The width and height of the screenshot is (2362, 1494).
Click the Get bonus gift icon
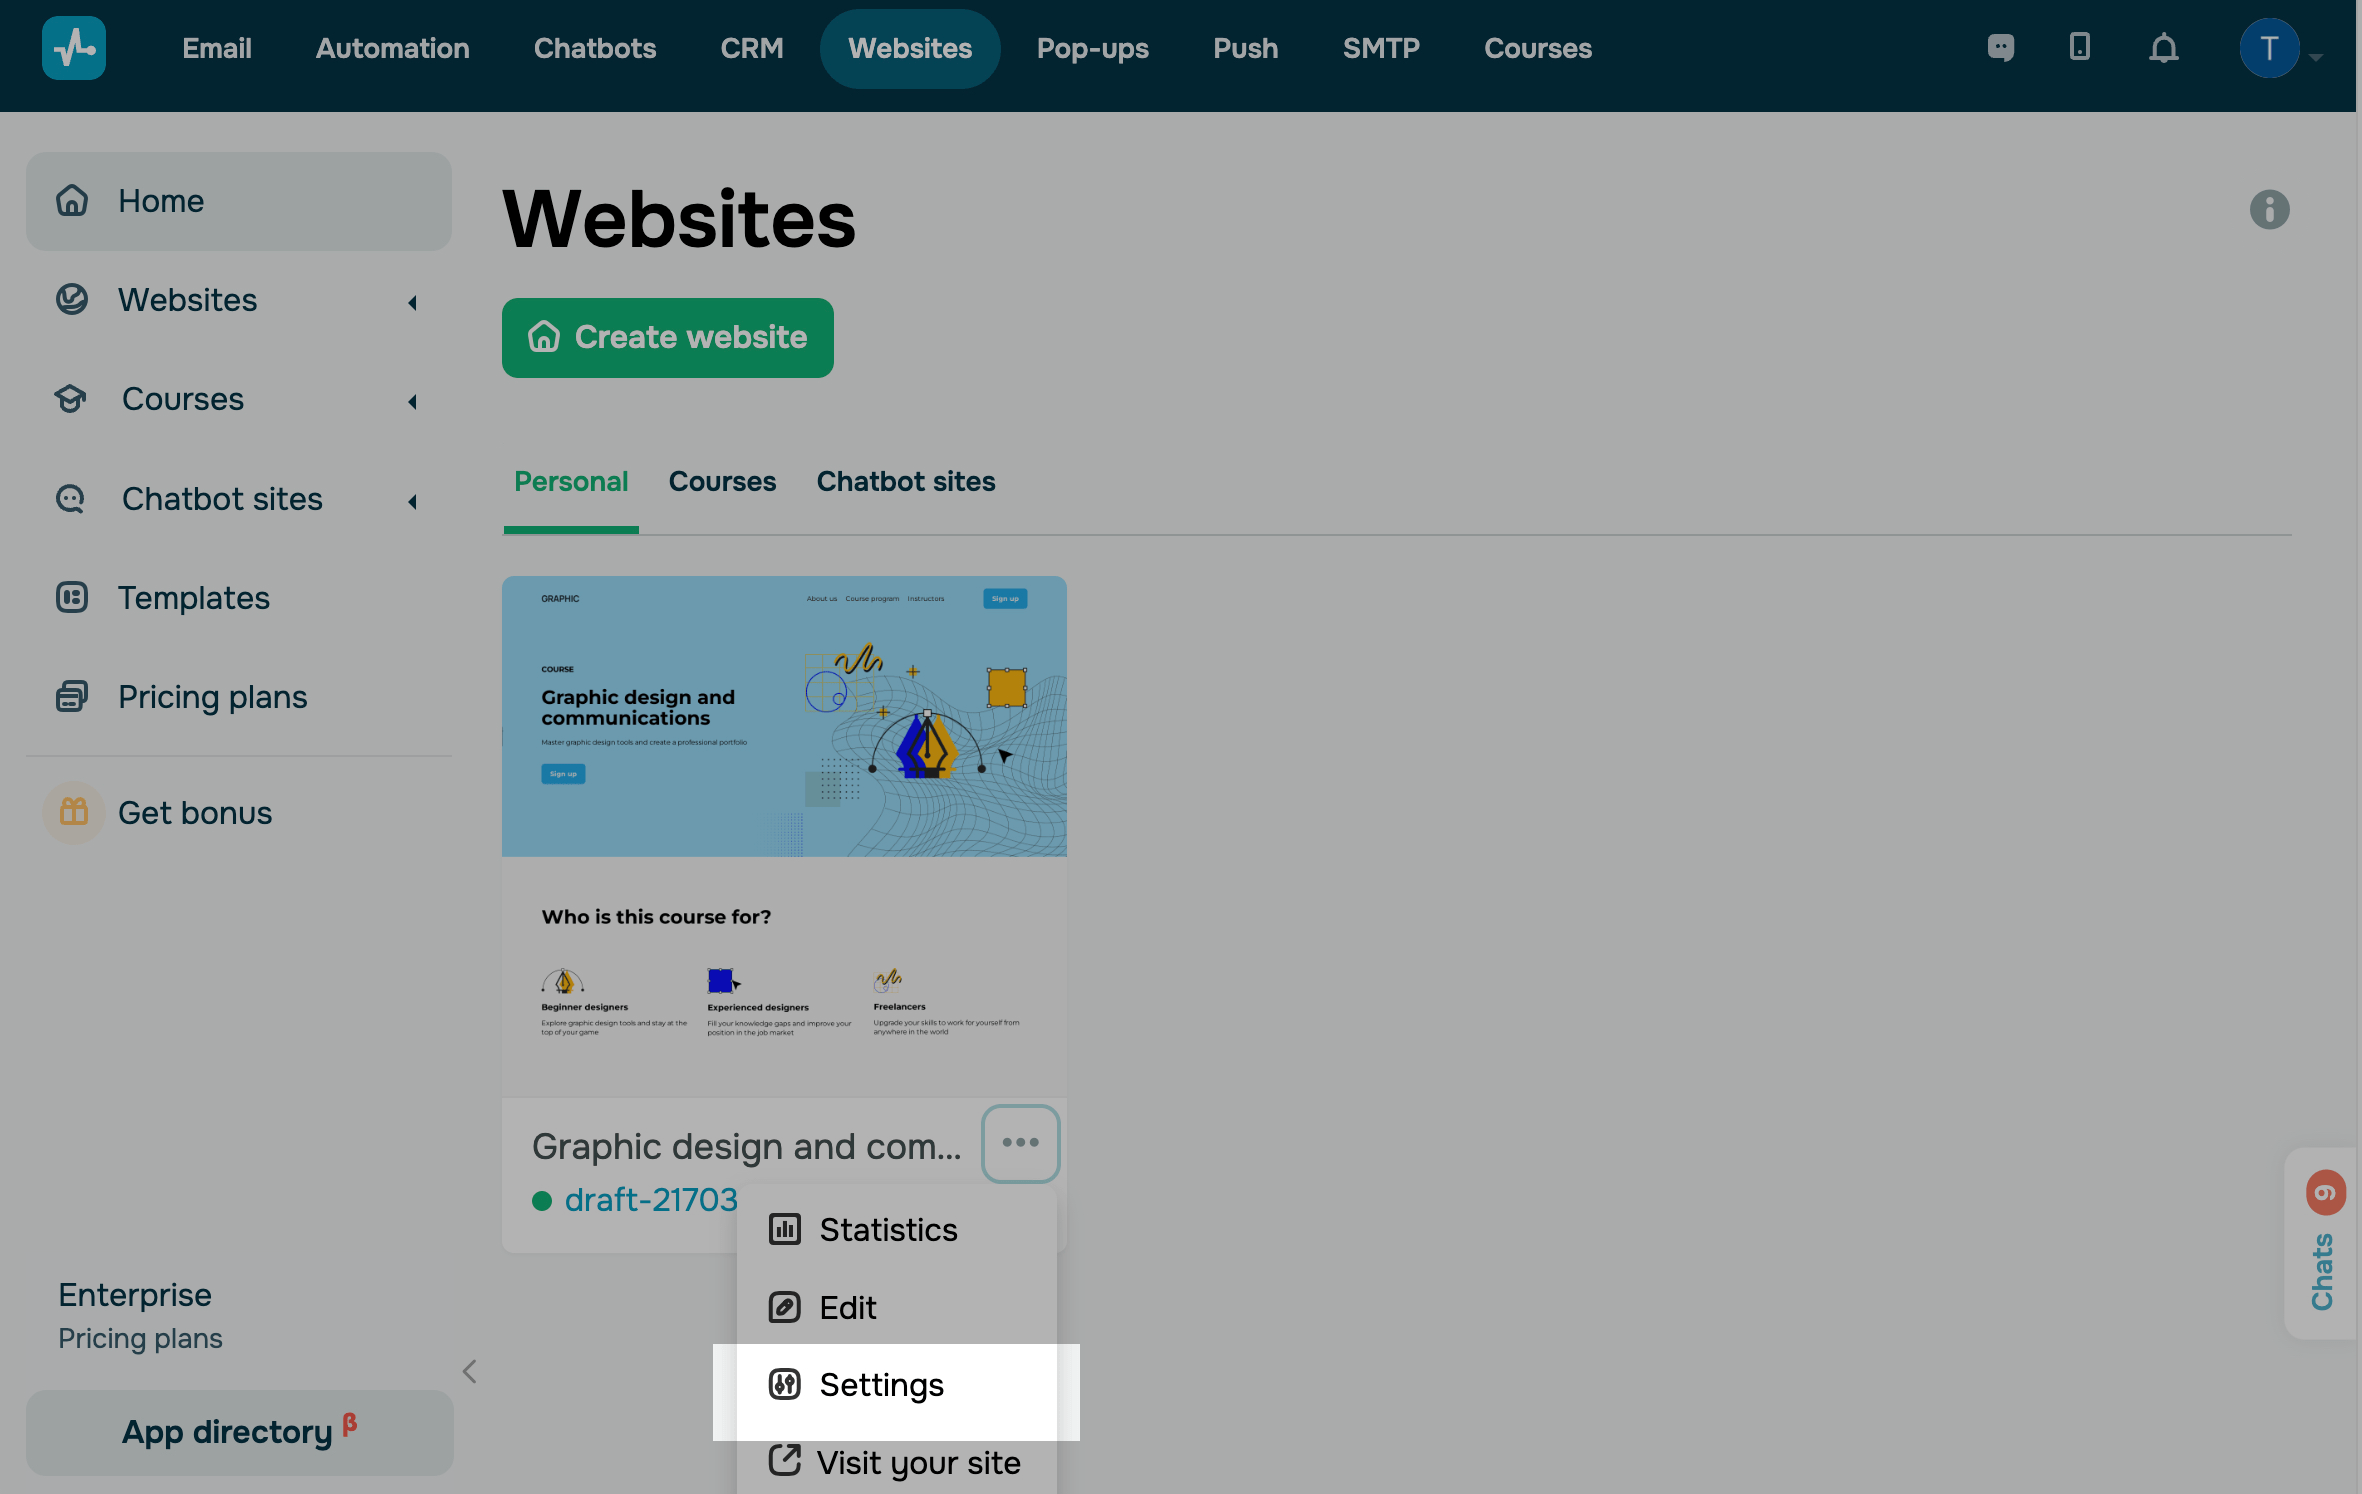[74, 812]
